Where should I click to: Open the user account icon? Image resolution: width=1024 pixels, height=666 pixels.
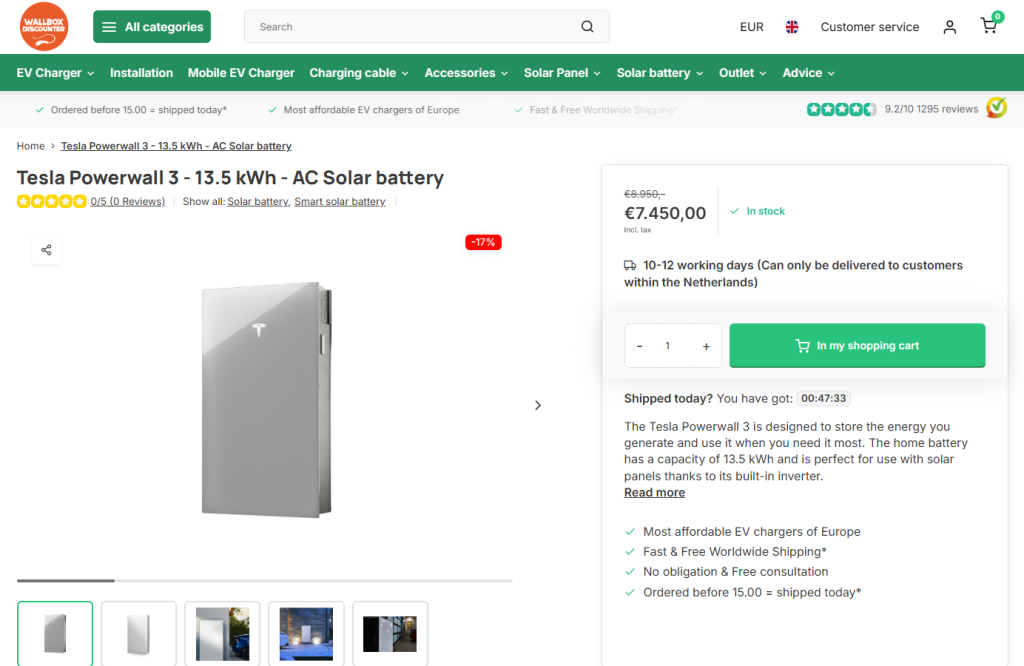[950, 27]
